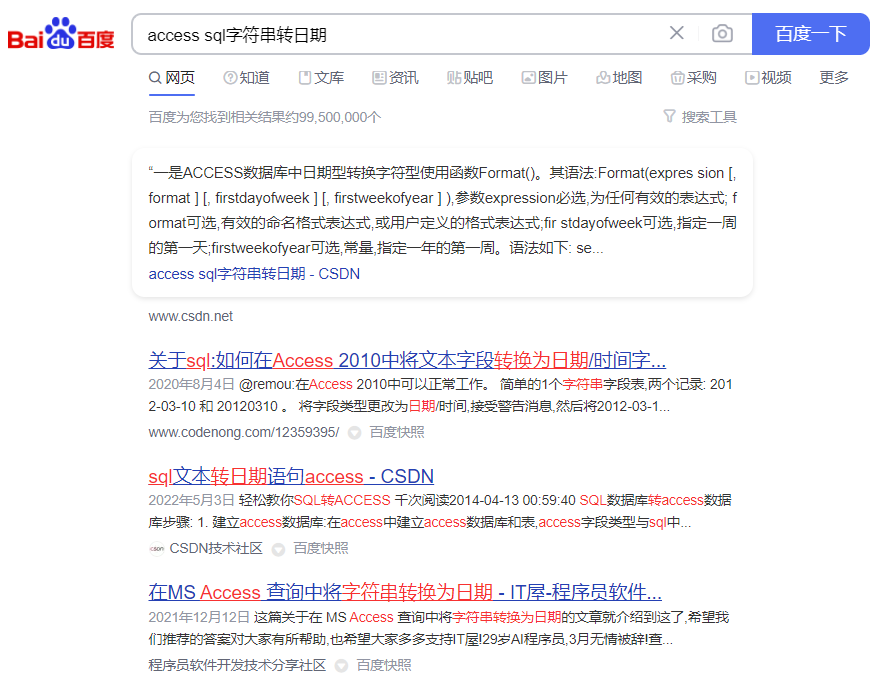Viewport: 894px width, 679px height.
Task: Click the featured snippet text about Format()
Action: click(x=442, y=210)
